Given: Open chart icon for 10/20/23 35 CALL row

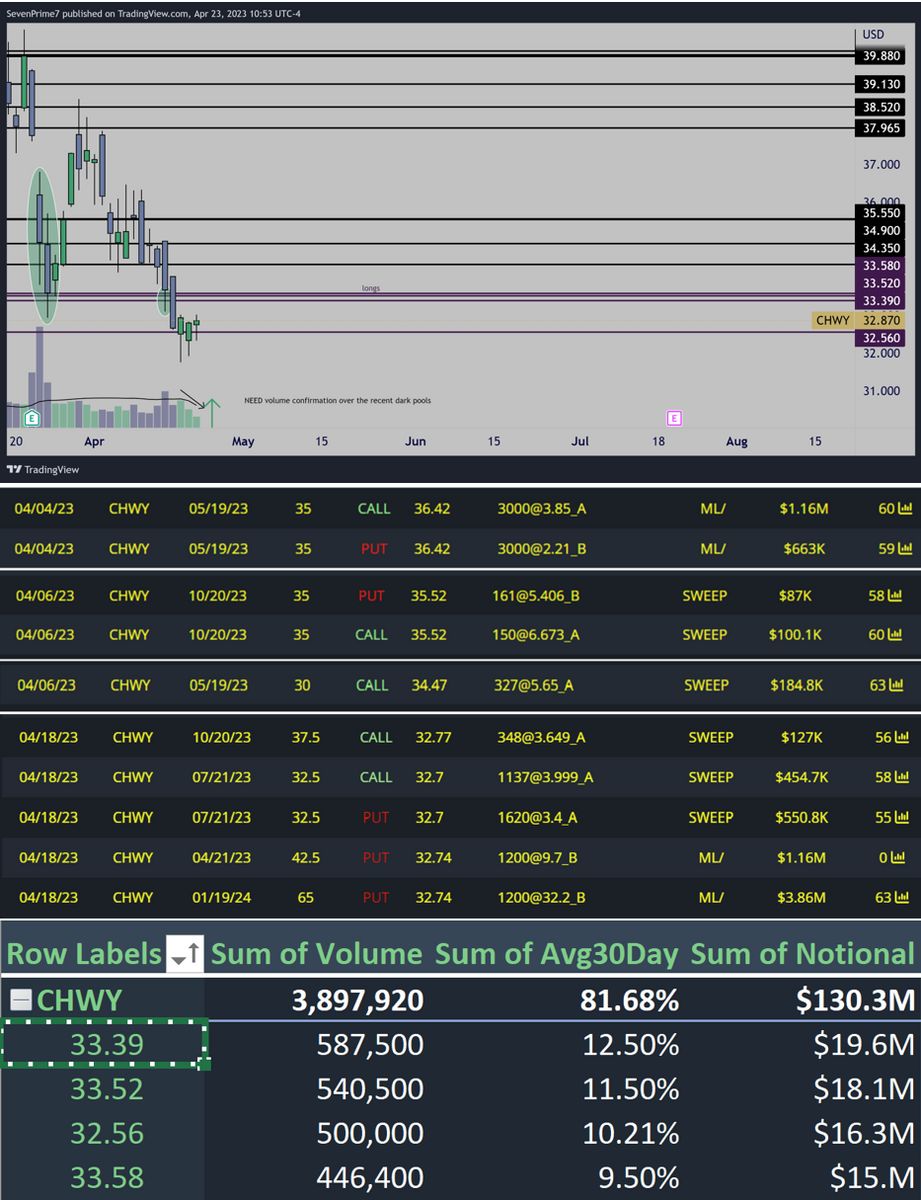Looking at the screenshot, I should [x=898, y=635].
